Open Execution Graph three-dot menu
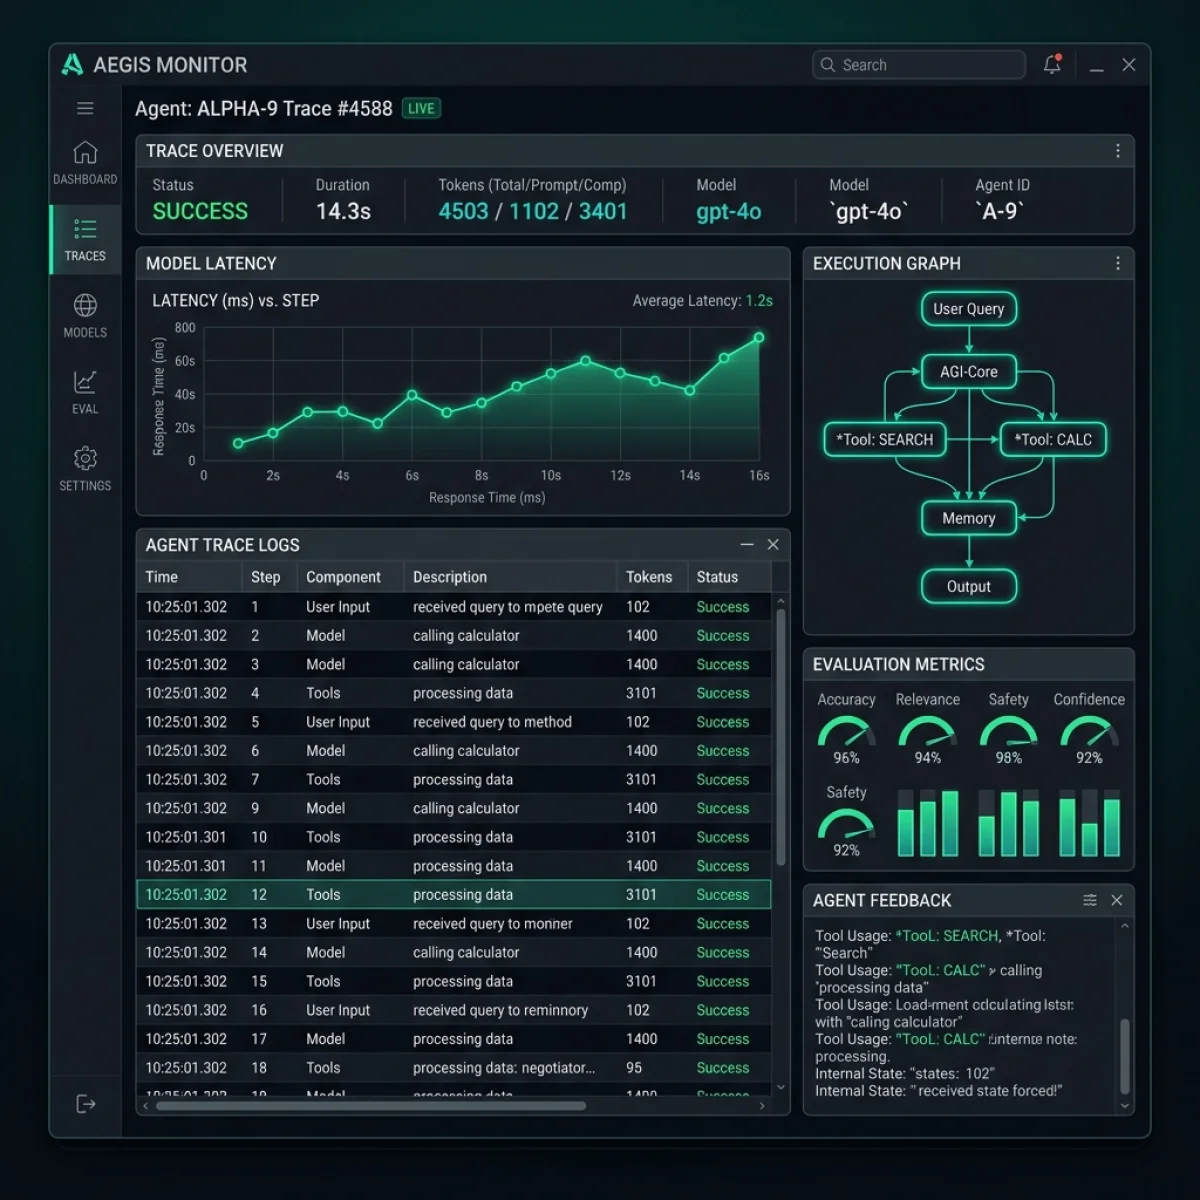This screenshot has height=1200, width=1200. coord(1117,263)
